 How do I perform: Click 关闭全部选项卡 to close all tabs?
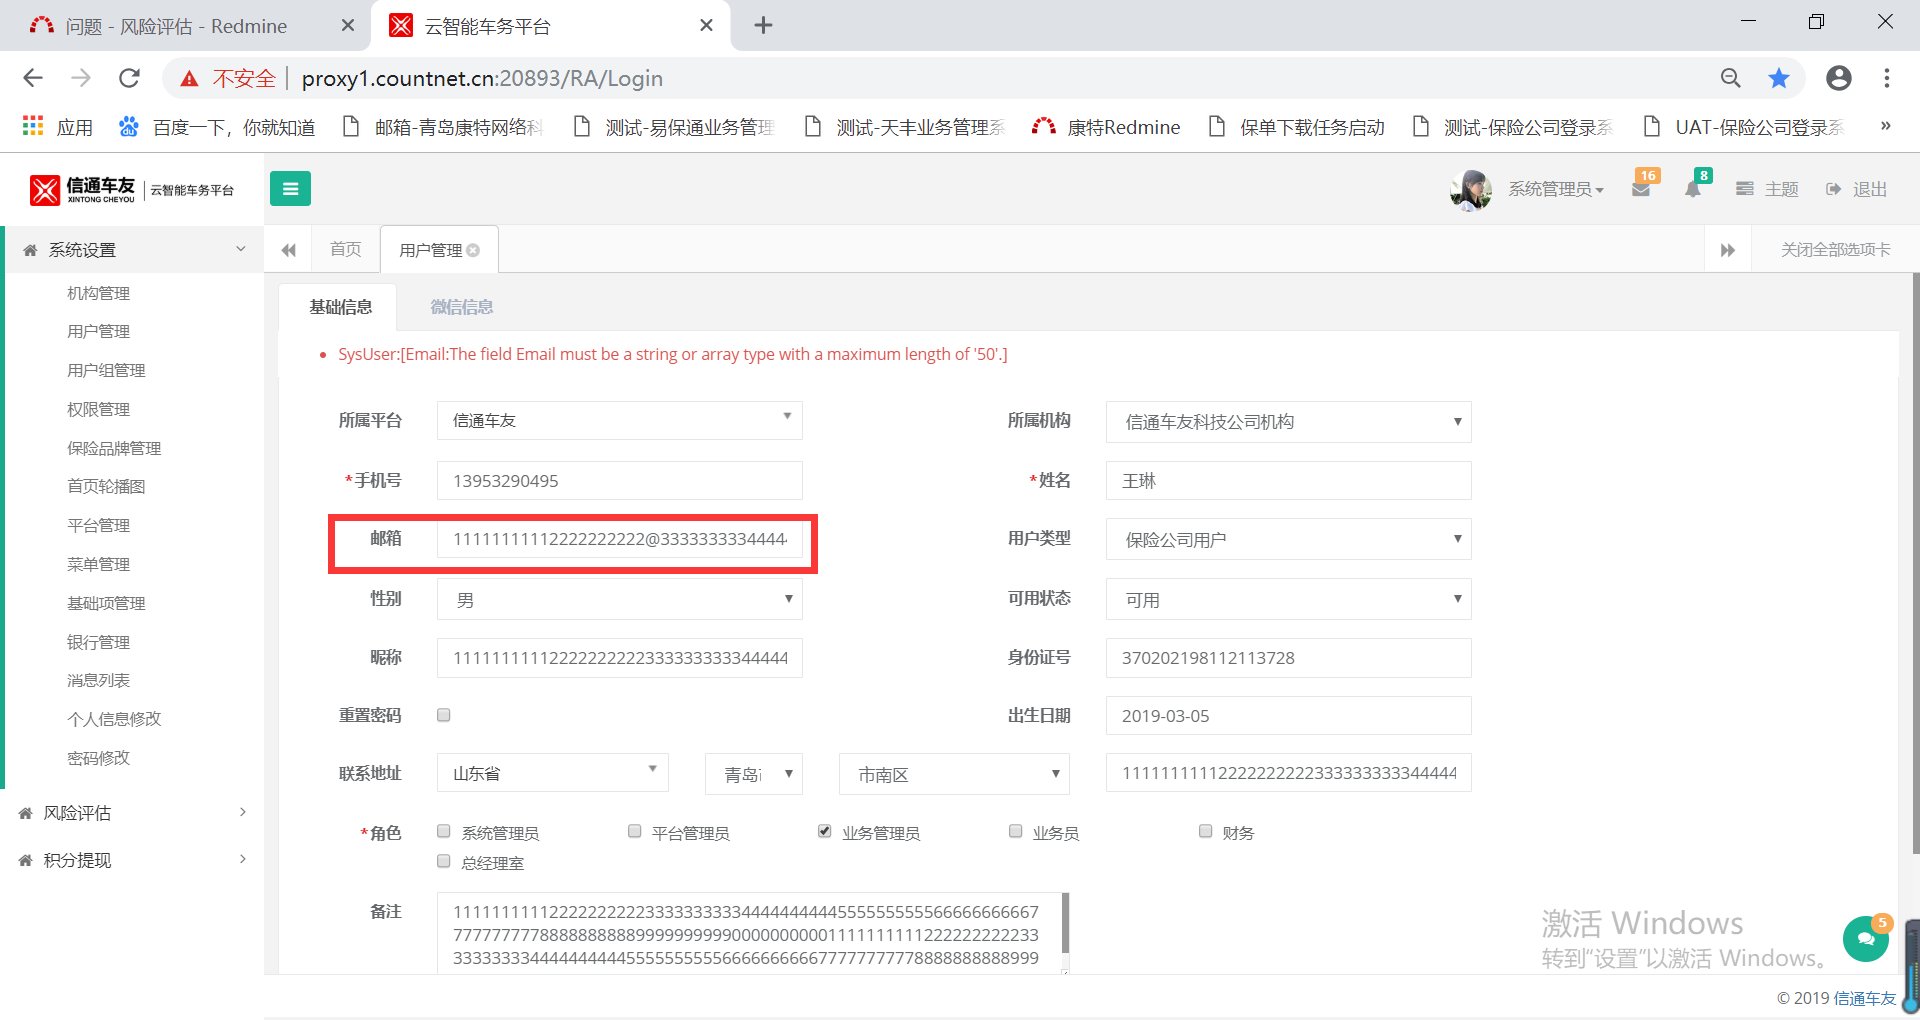(x=1835, y=249)
